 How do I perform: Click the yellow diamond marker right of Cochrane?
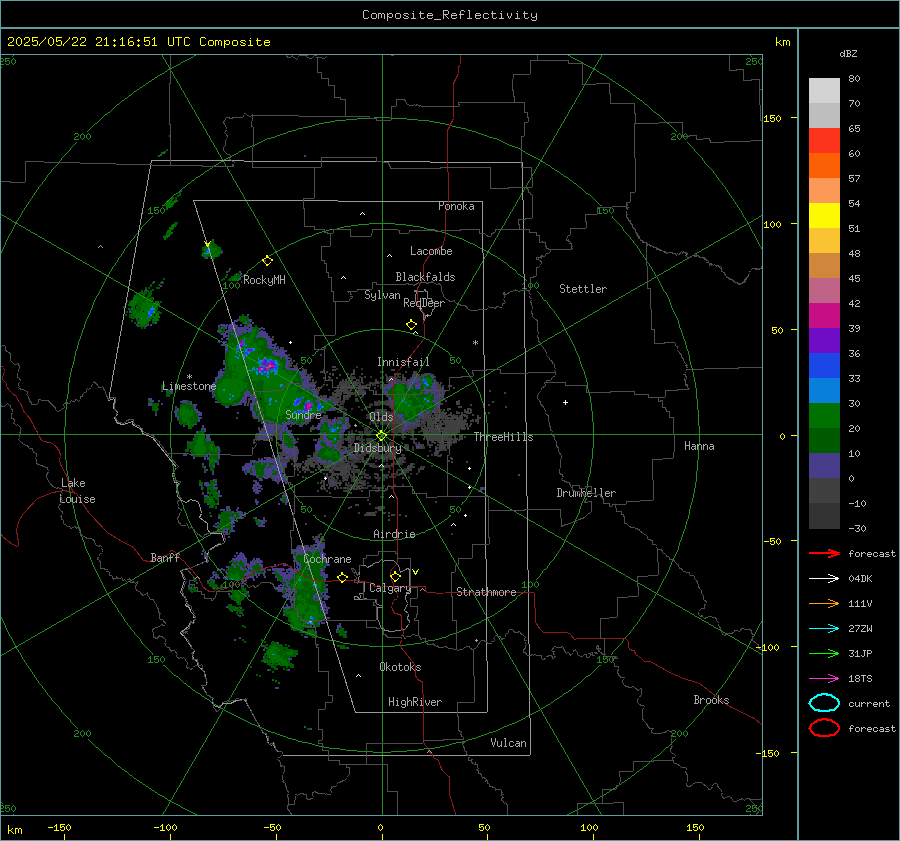click(342, 577)
